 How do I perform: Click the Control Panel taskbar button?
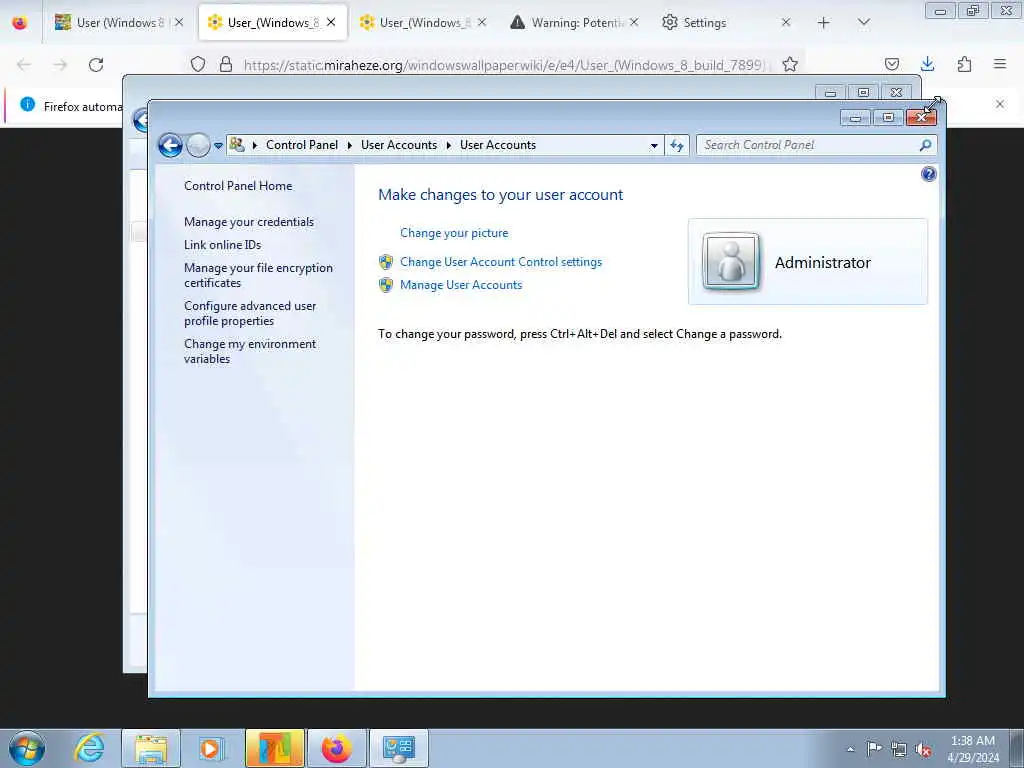coord(399,748)
